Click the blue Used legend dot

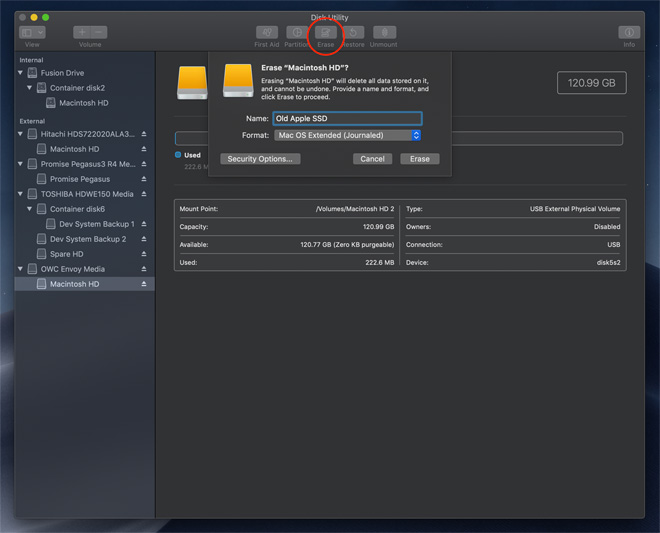[x=178, y=155]
